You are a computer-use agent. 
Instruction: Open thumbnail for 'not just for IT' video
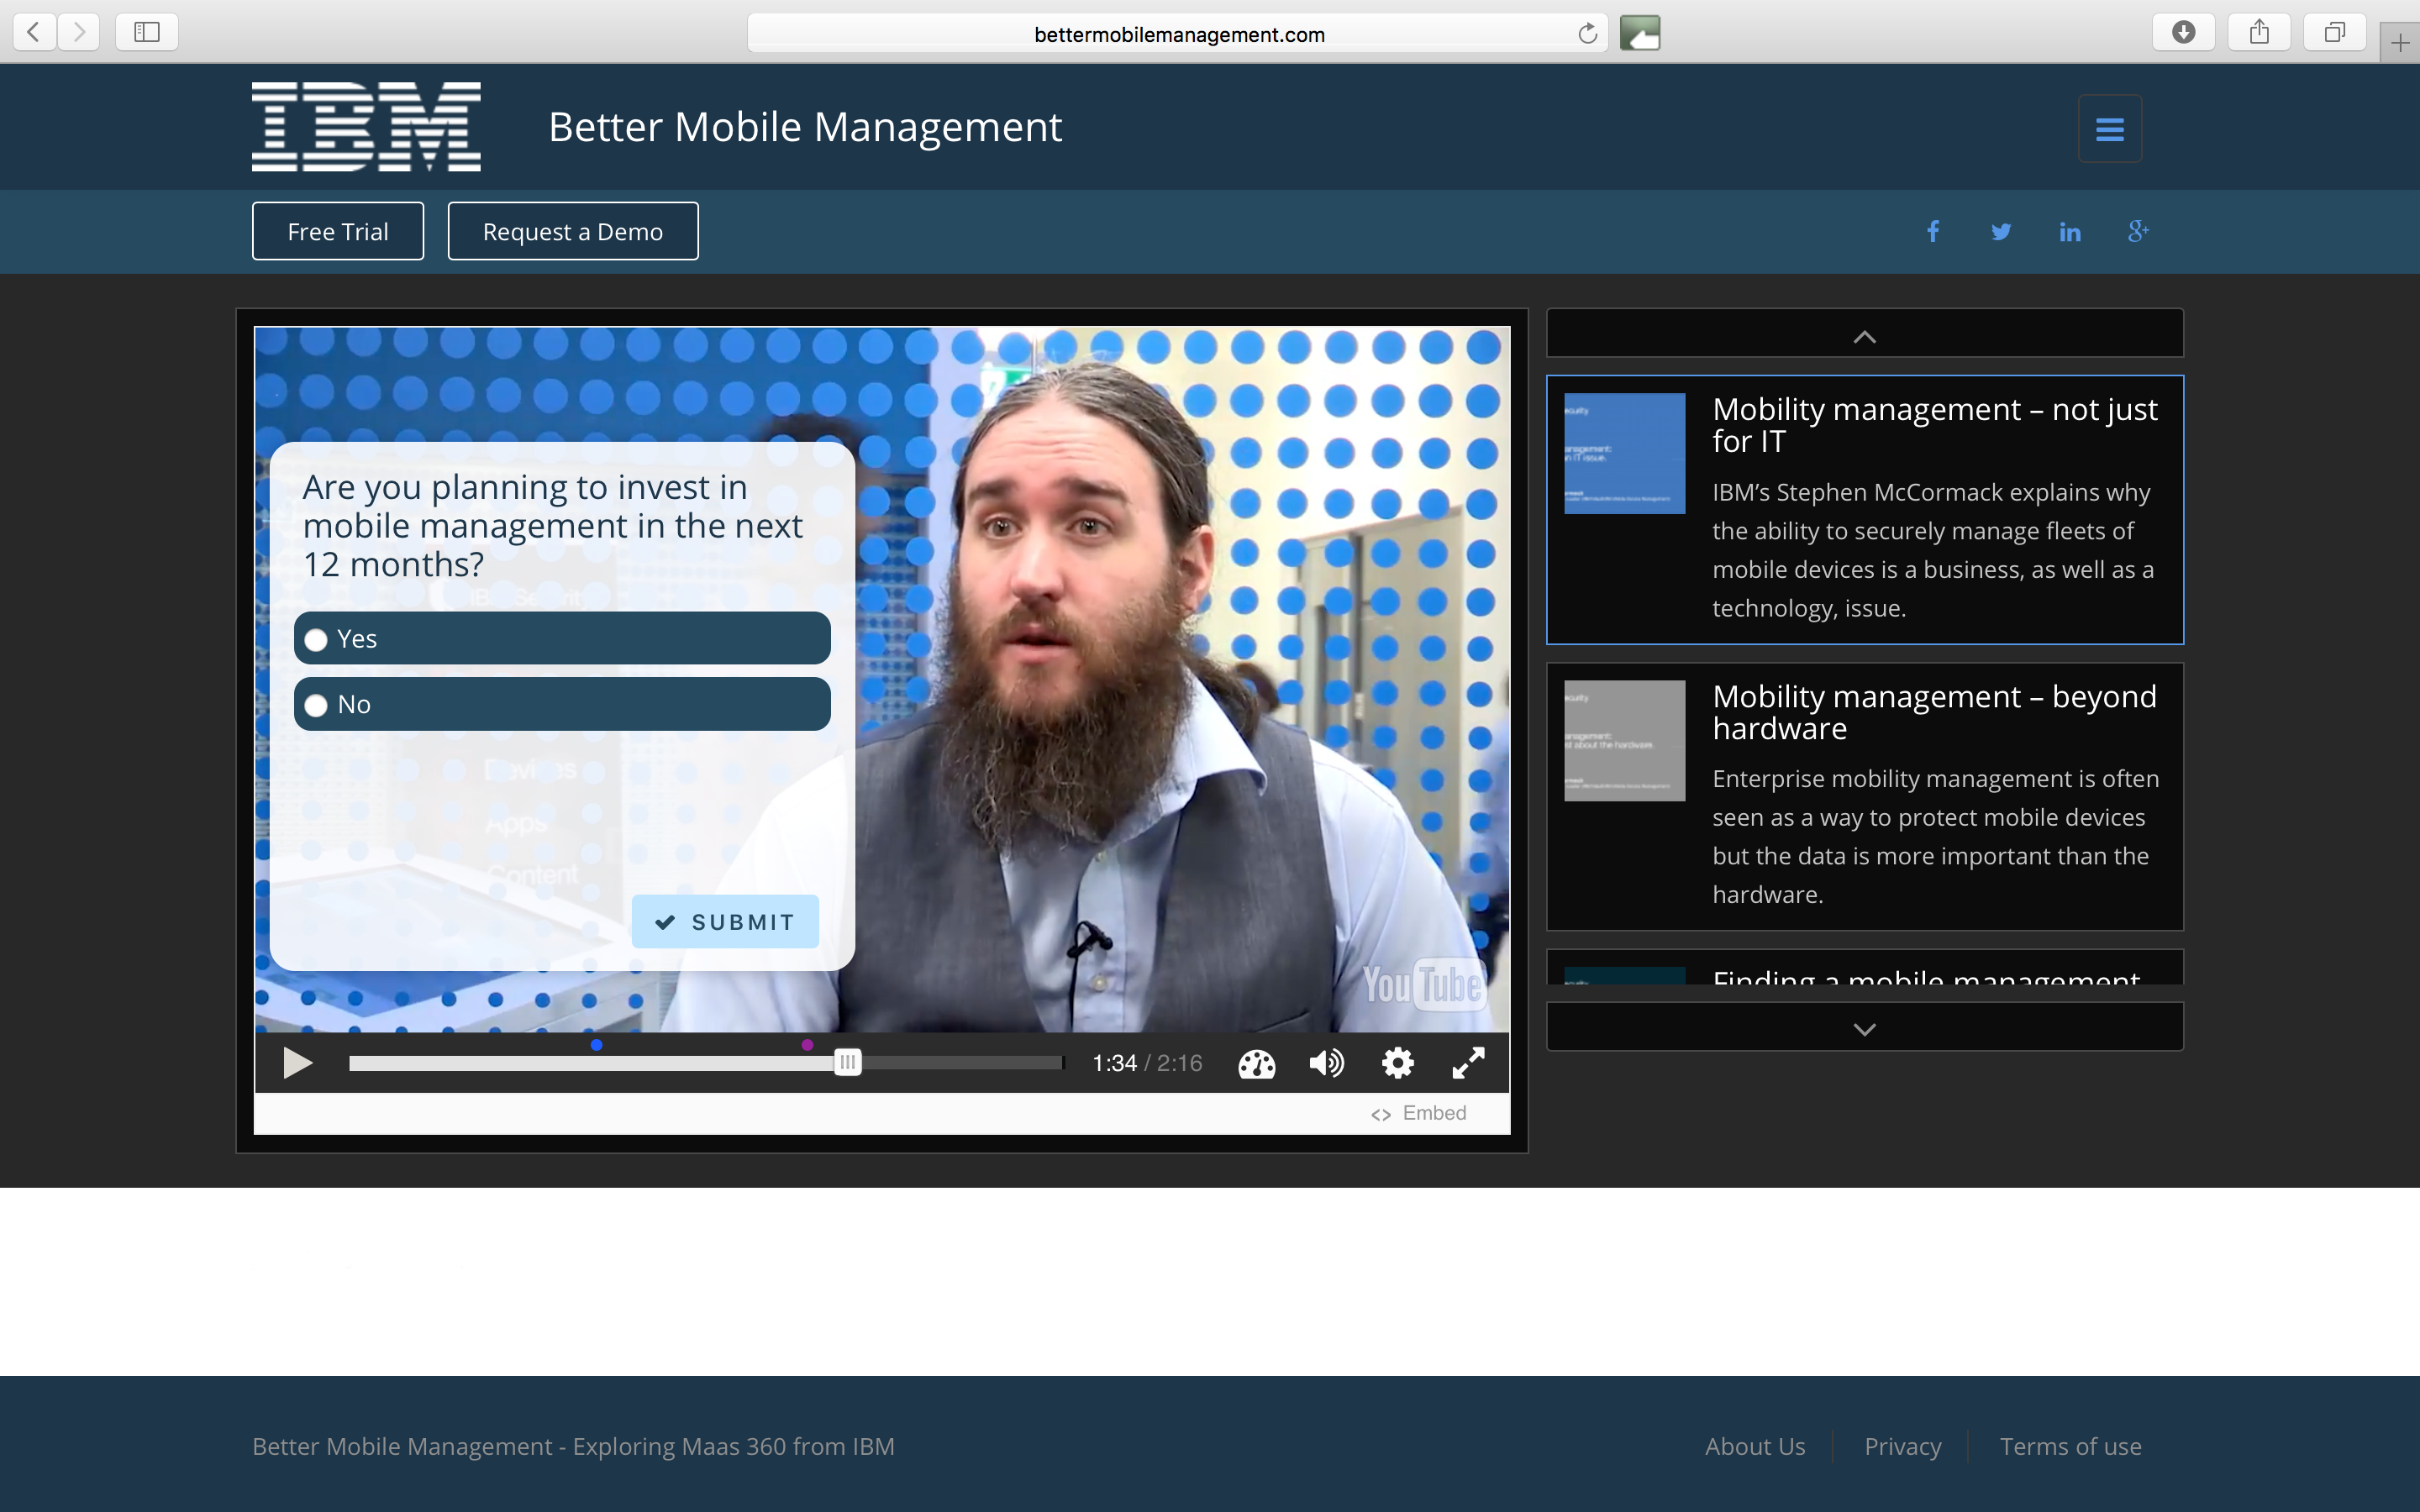click(1624, 453)
